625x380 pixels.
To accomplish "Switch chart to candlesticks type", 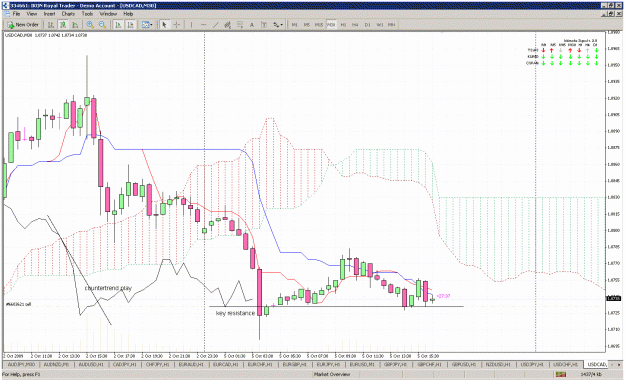I will (x=63, y=25).
